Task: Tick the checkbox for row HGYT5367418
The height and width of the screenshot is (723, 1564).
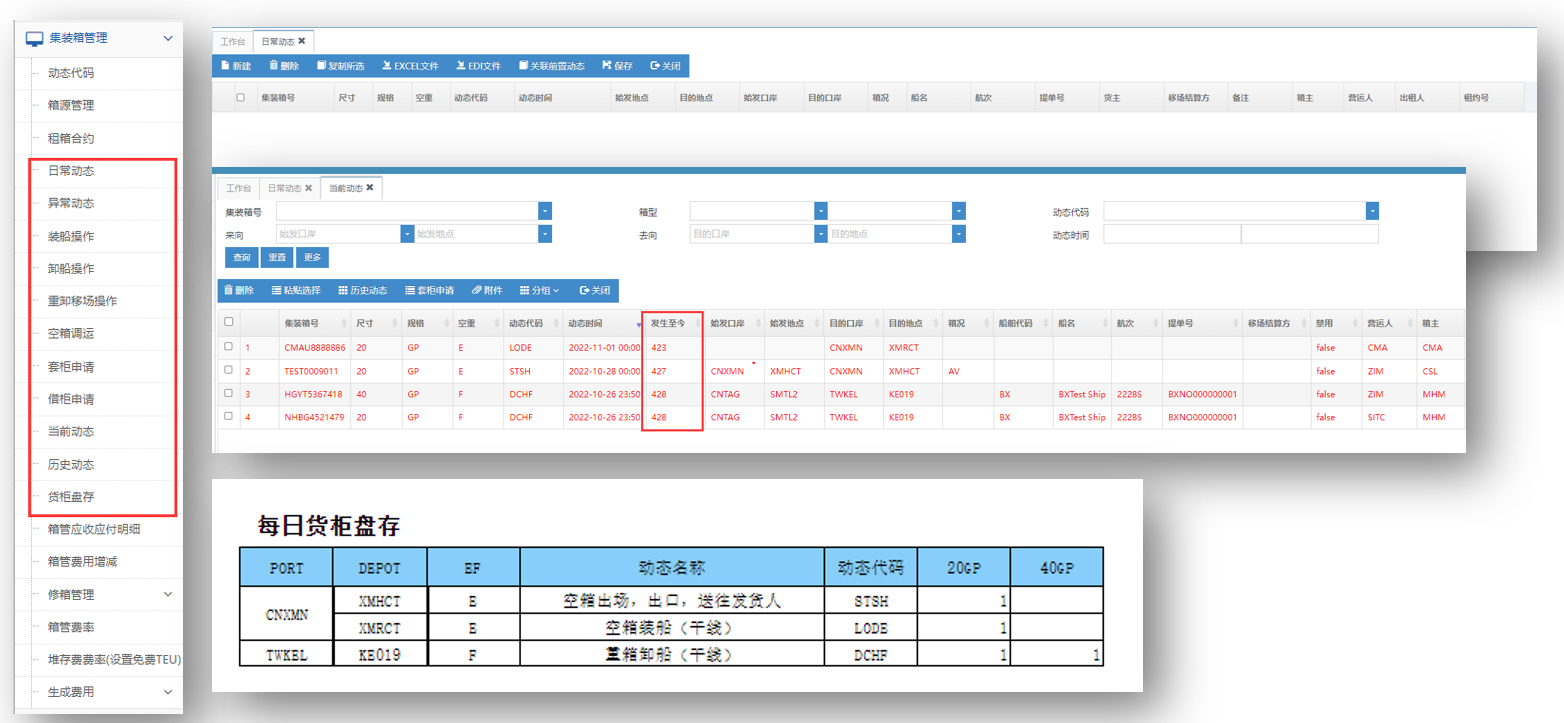Action: coord(229,394)
